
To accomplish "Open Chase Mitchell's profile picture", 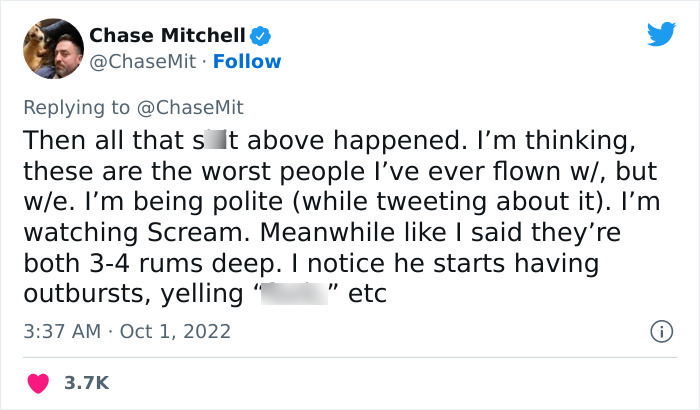I will 52,47.
